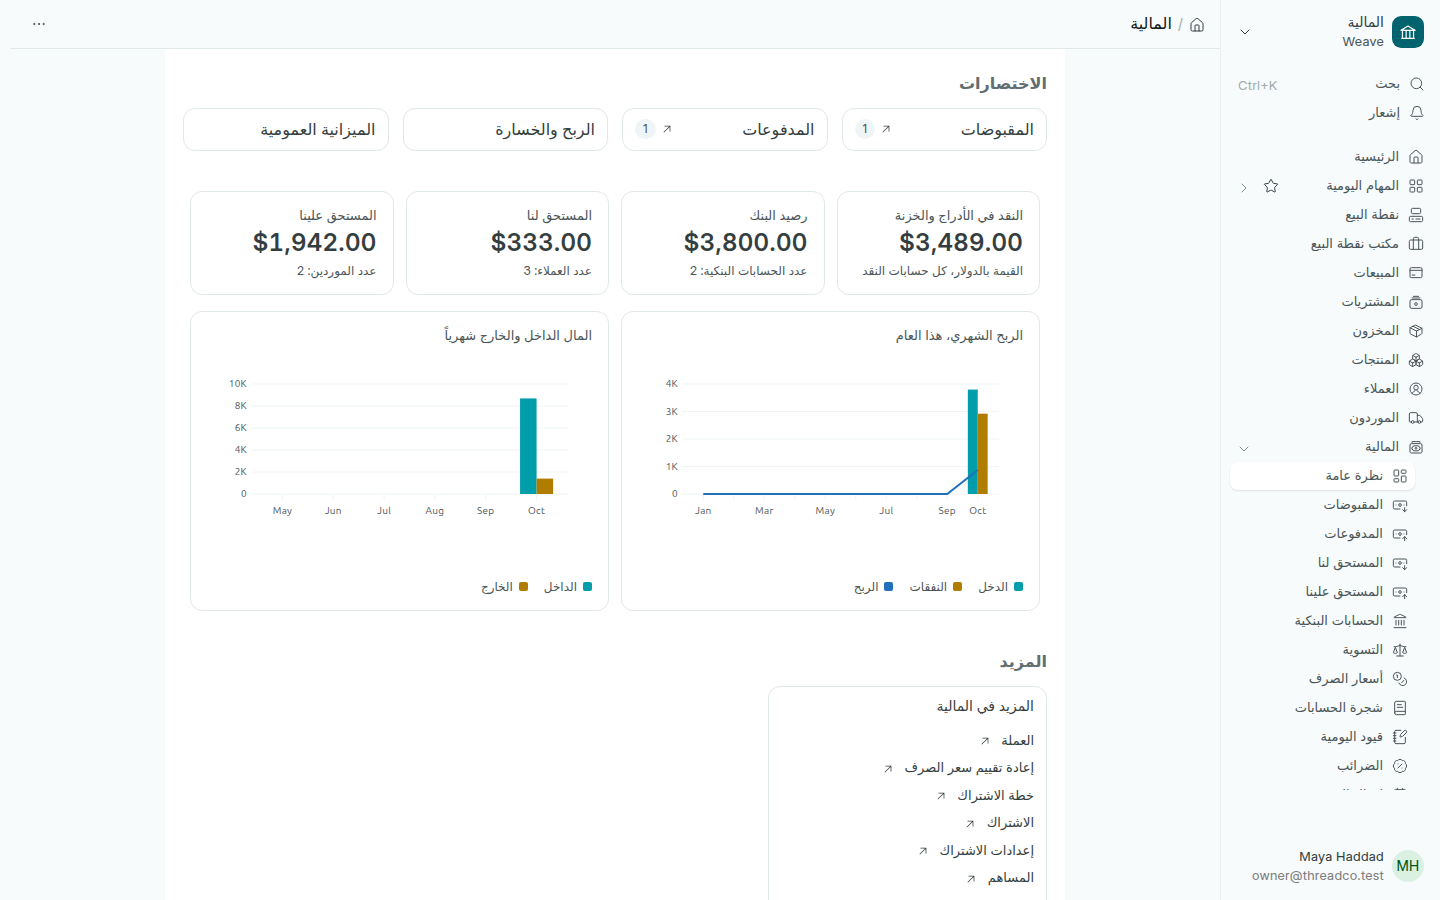Go to المقبوضات in the sidebar submenu

coord(1323,505)
